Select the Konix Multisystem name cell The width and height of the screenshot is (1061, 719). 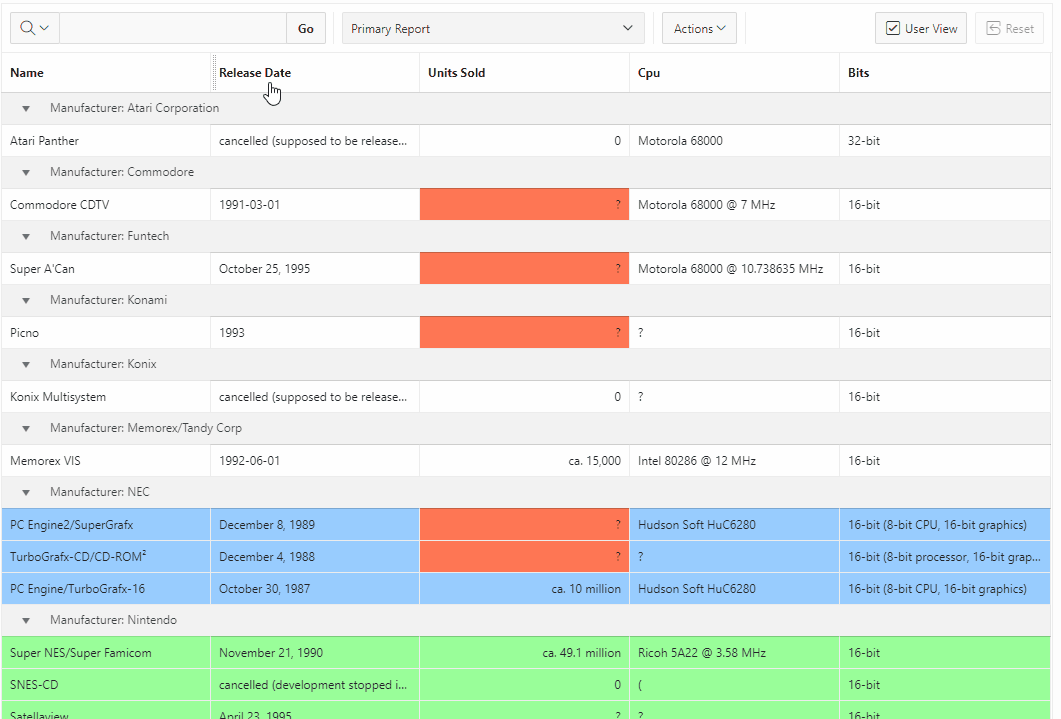(x=106, y=396)
